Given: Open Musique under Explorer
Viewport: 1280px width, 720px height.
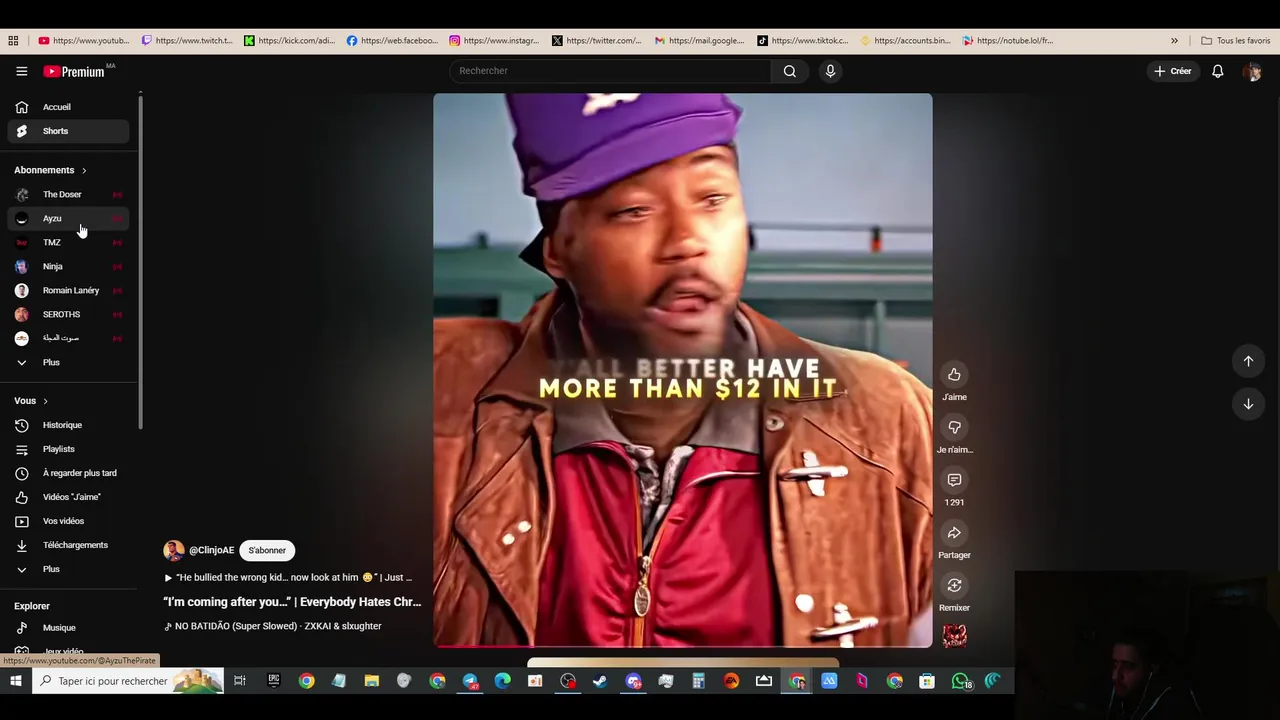Looking at the screenshot, I should point(68,628).
